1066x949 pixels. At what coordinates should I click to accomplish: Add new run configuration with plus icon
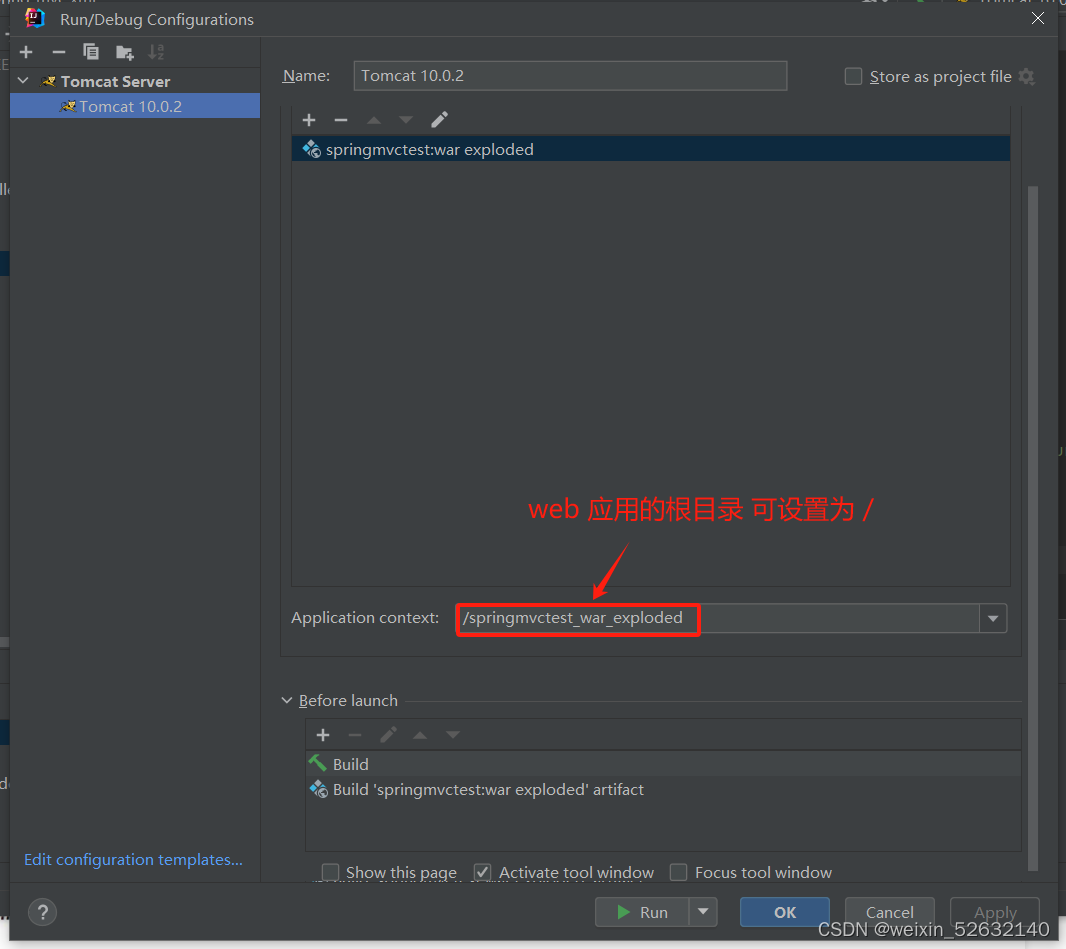coord(27,52)
